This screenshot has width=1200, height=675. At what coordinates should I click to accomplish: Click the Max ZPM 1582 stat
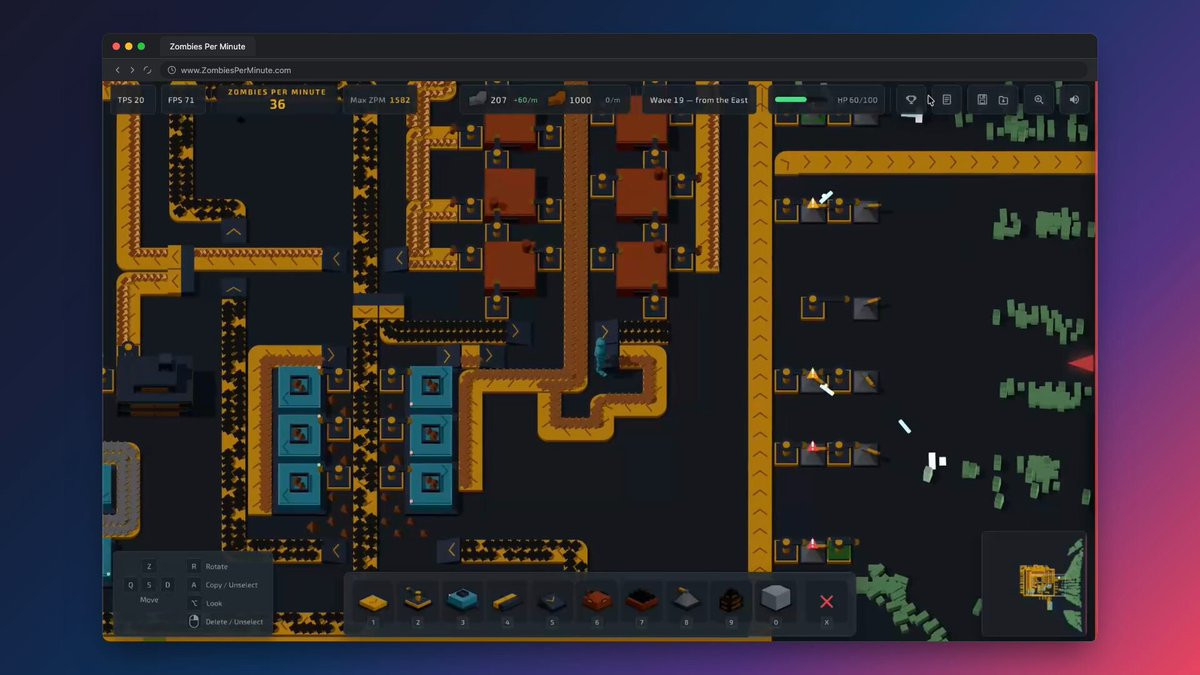(x=380, y=100)
